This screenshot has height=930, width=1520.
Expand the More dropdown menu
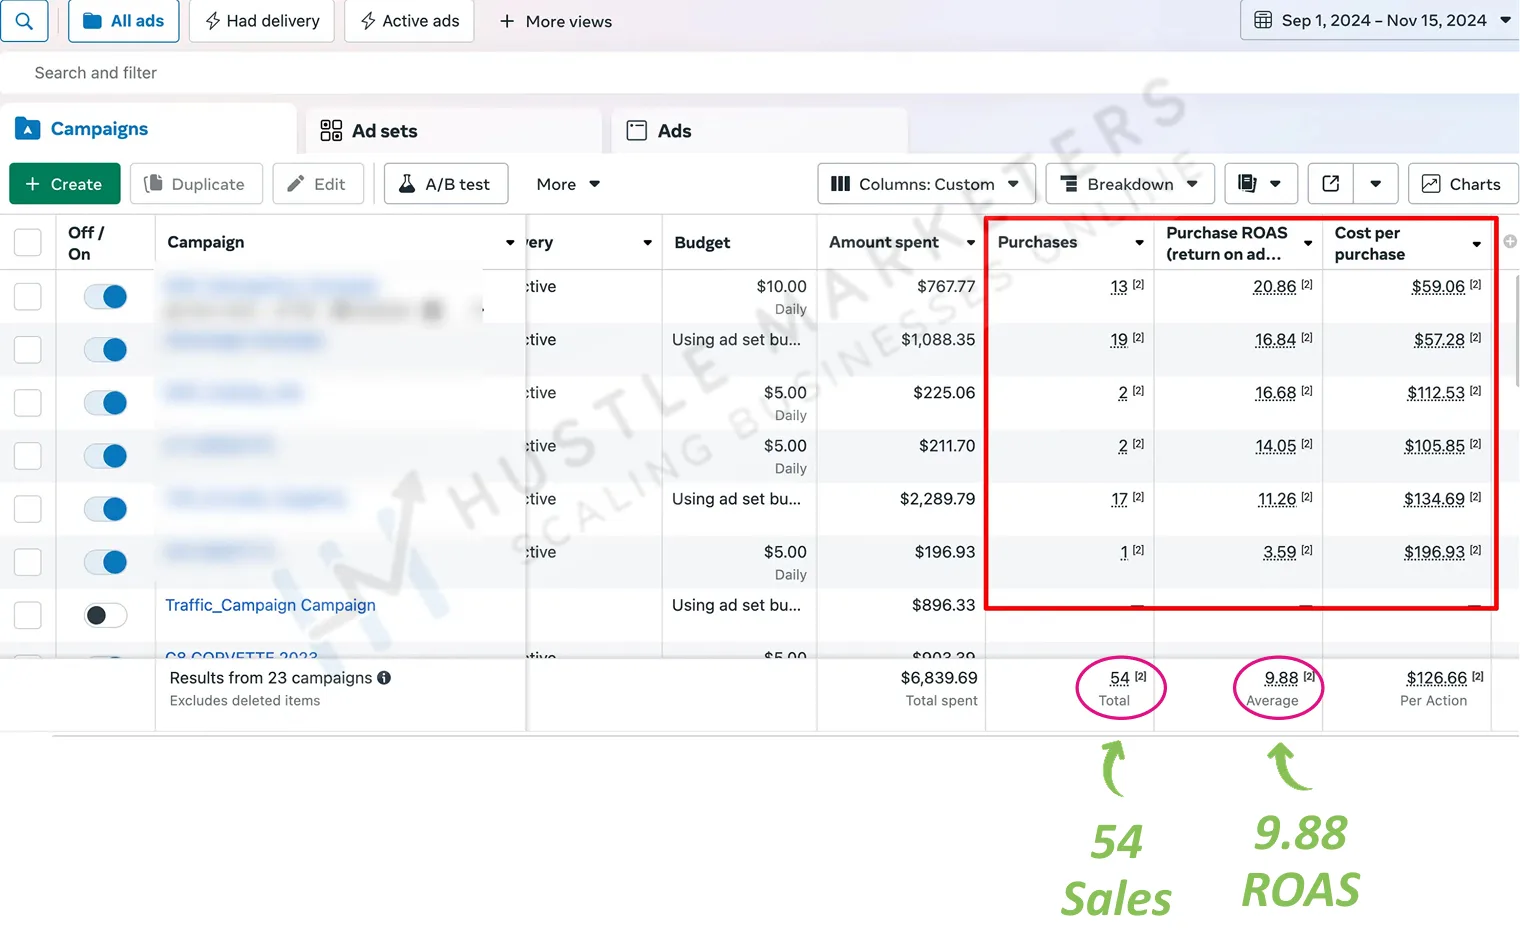coord(568,184)
